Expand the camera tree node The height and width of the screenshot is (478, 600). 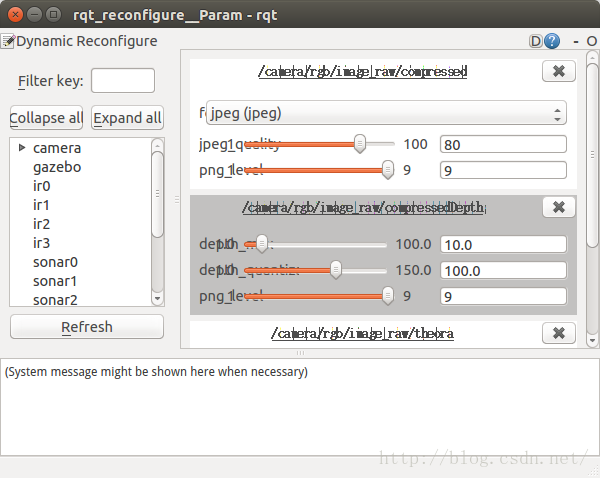[x=22, y=148]
